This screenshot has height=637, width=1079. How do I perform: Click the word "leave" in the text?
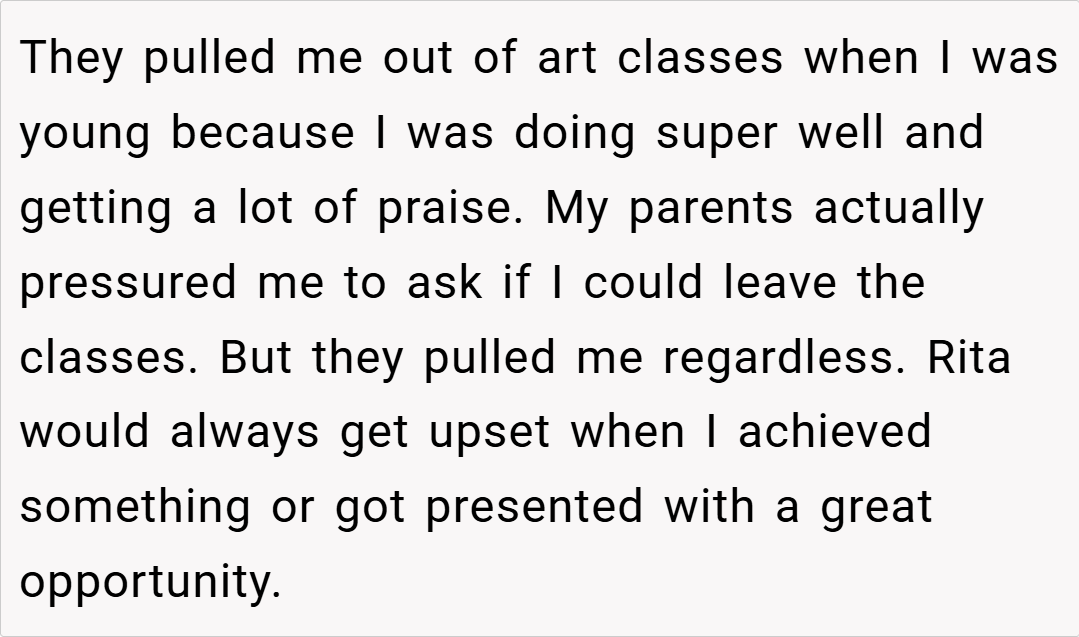pos(779,282)
